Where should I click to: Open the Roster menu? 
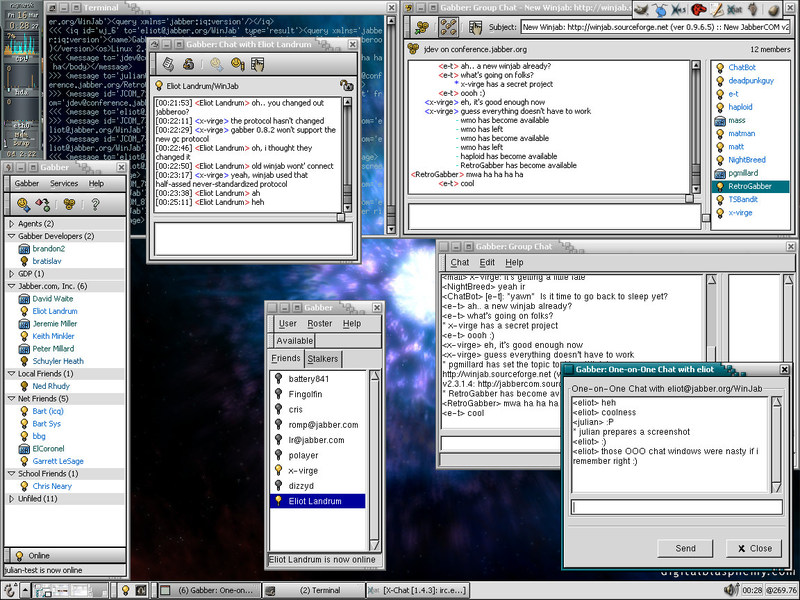319,323
